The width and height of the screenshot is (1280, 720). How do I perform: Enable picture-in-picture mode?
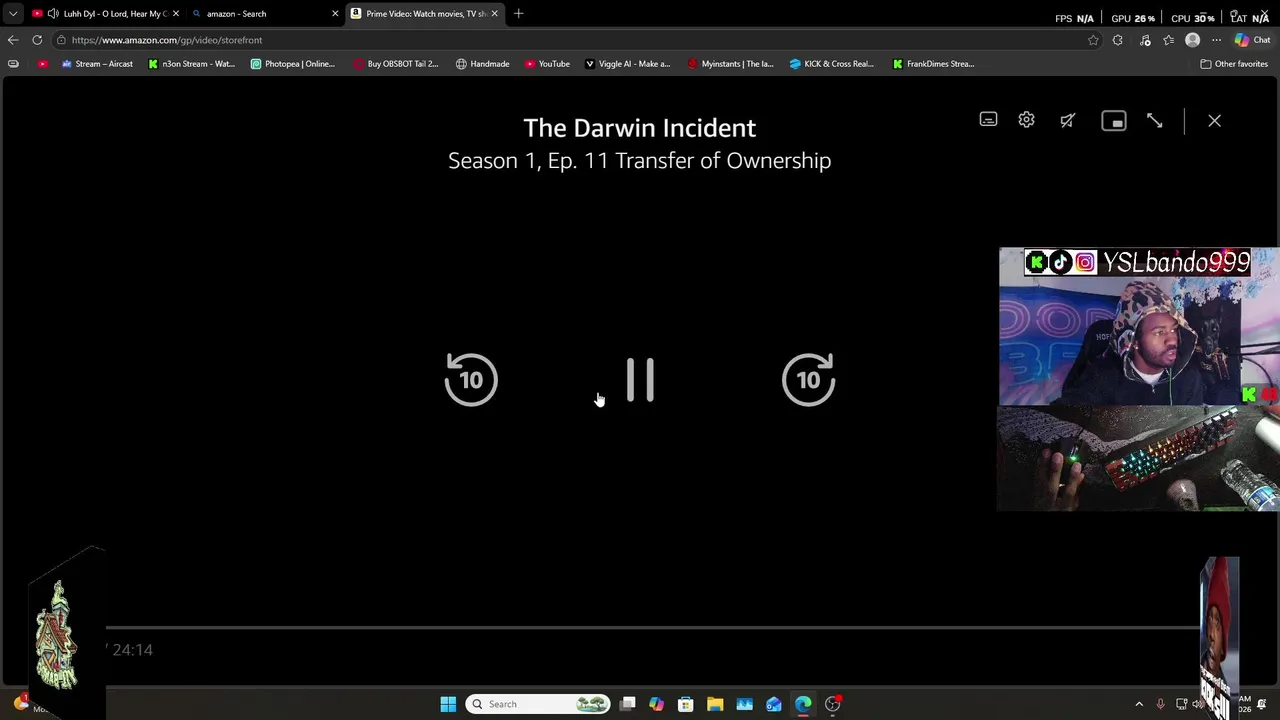point(1113,121)
